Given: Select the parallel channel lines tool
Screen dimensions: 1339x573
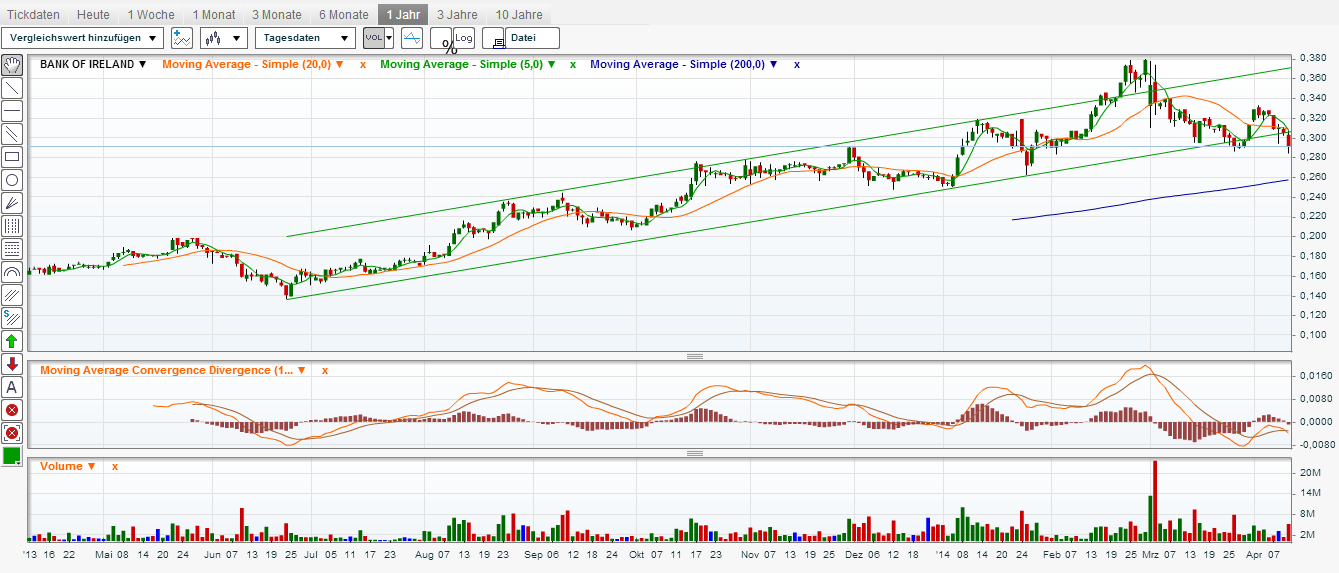Looking at the screenshot, I should (12, 134).
